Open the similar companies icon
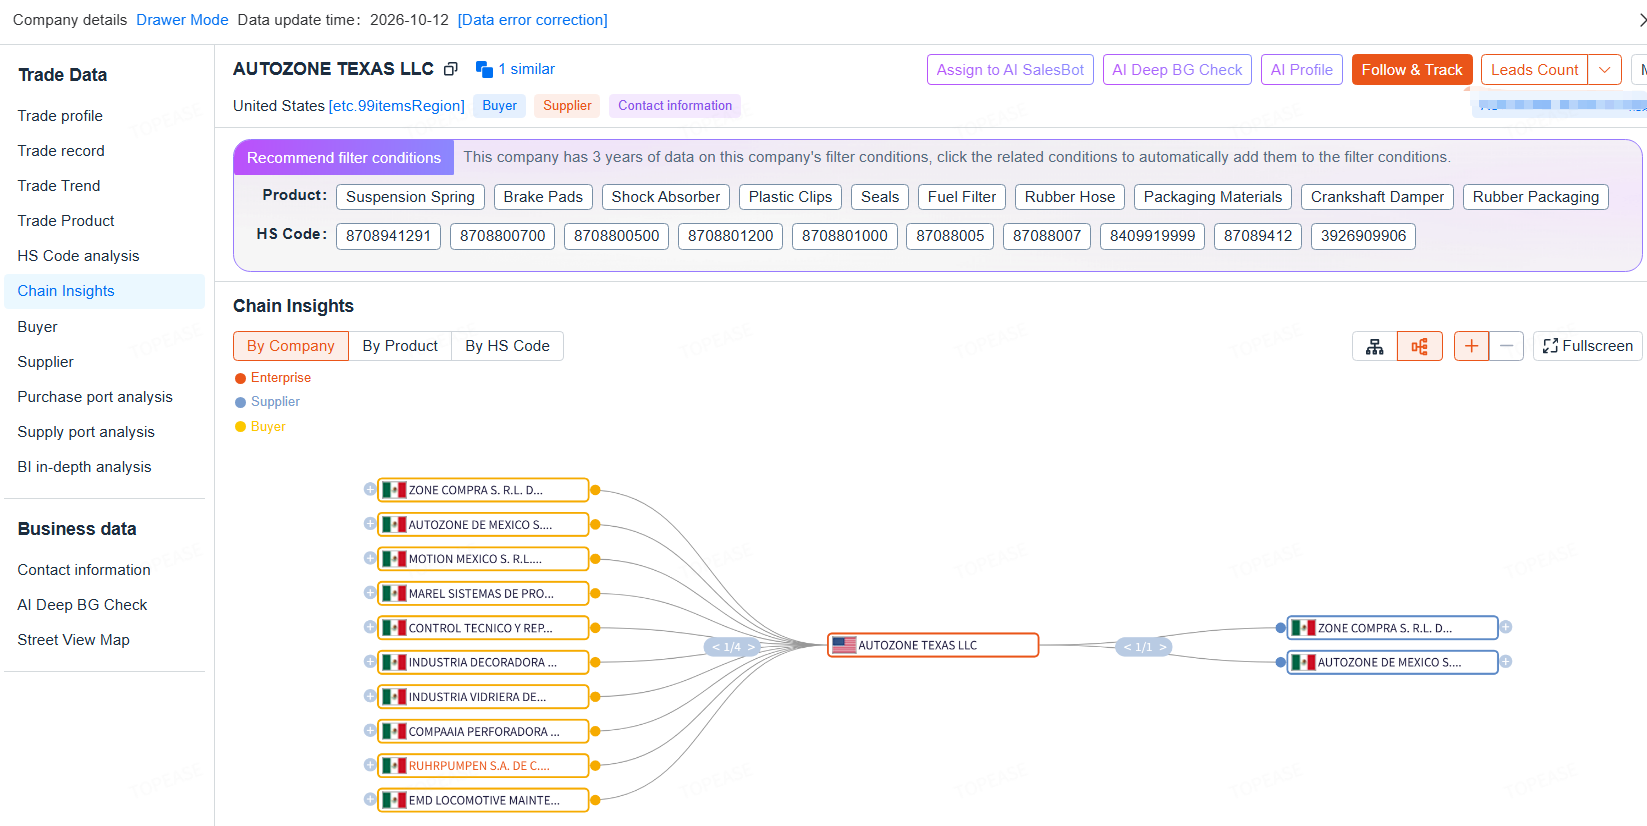The height and width of the screenshot is (826, 1647). (x=484, y=69)
